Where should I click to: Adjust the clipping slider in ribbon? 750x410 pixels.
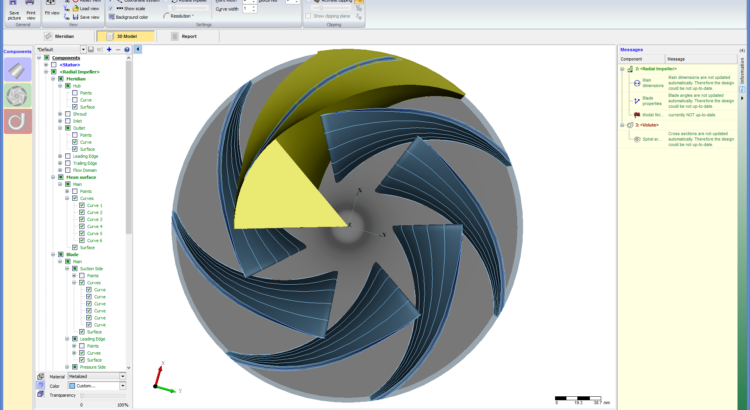pyautogui.click(x=331, y=8)
